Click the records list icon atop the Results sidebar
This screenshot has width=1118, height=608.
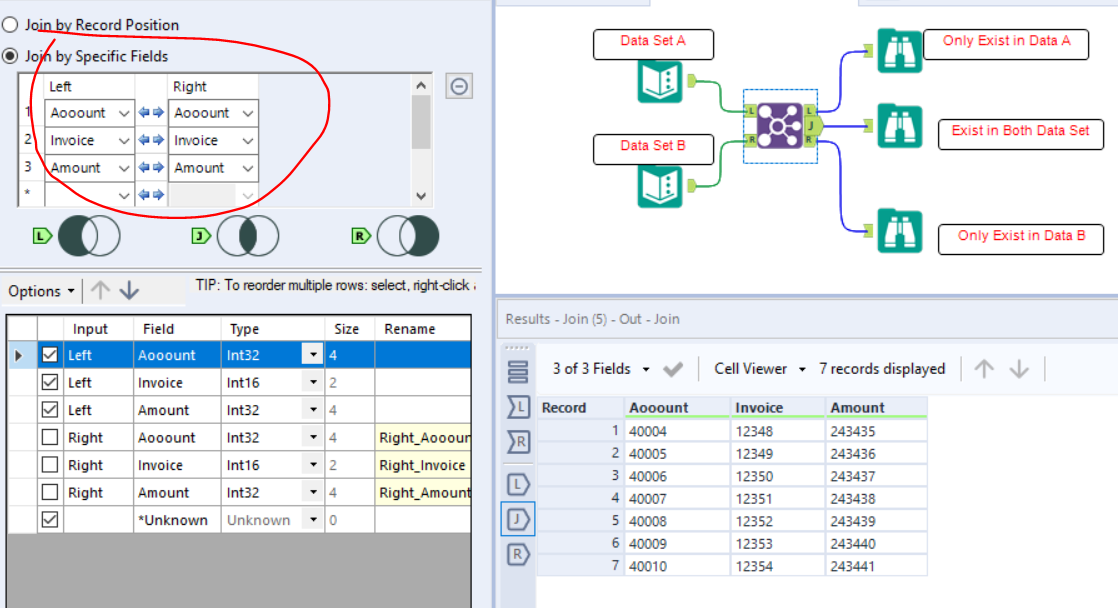516,372
